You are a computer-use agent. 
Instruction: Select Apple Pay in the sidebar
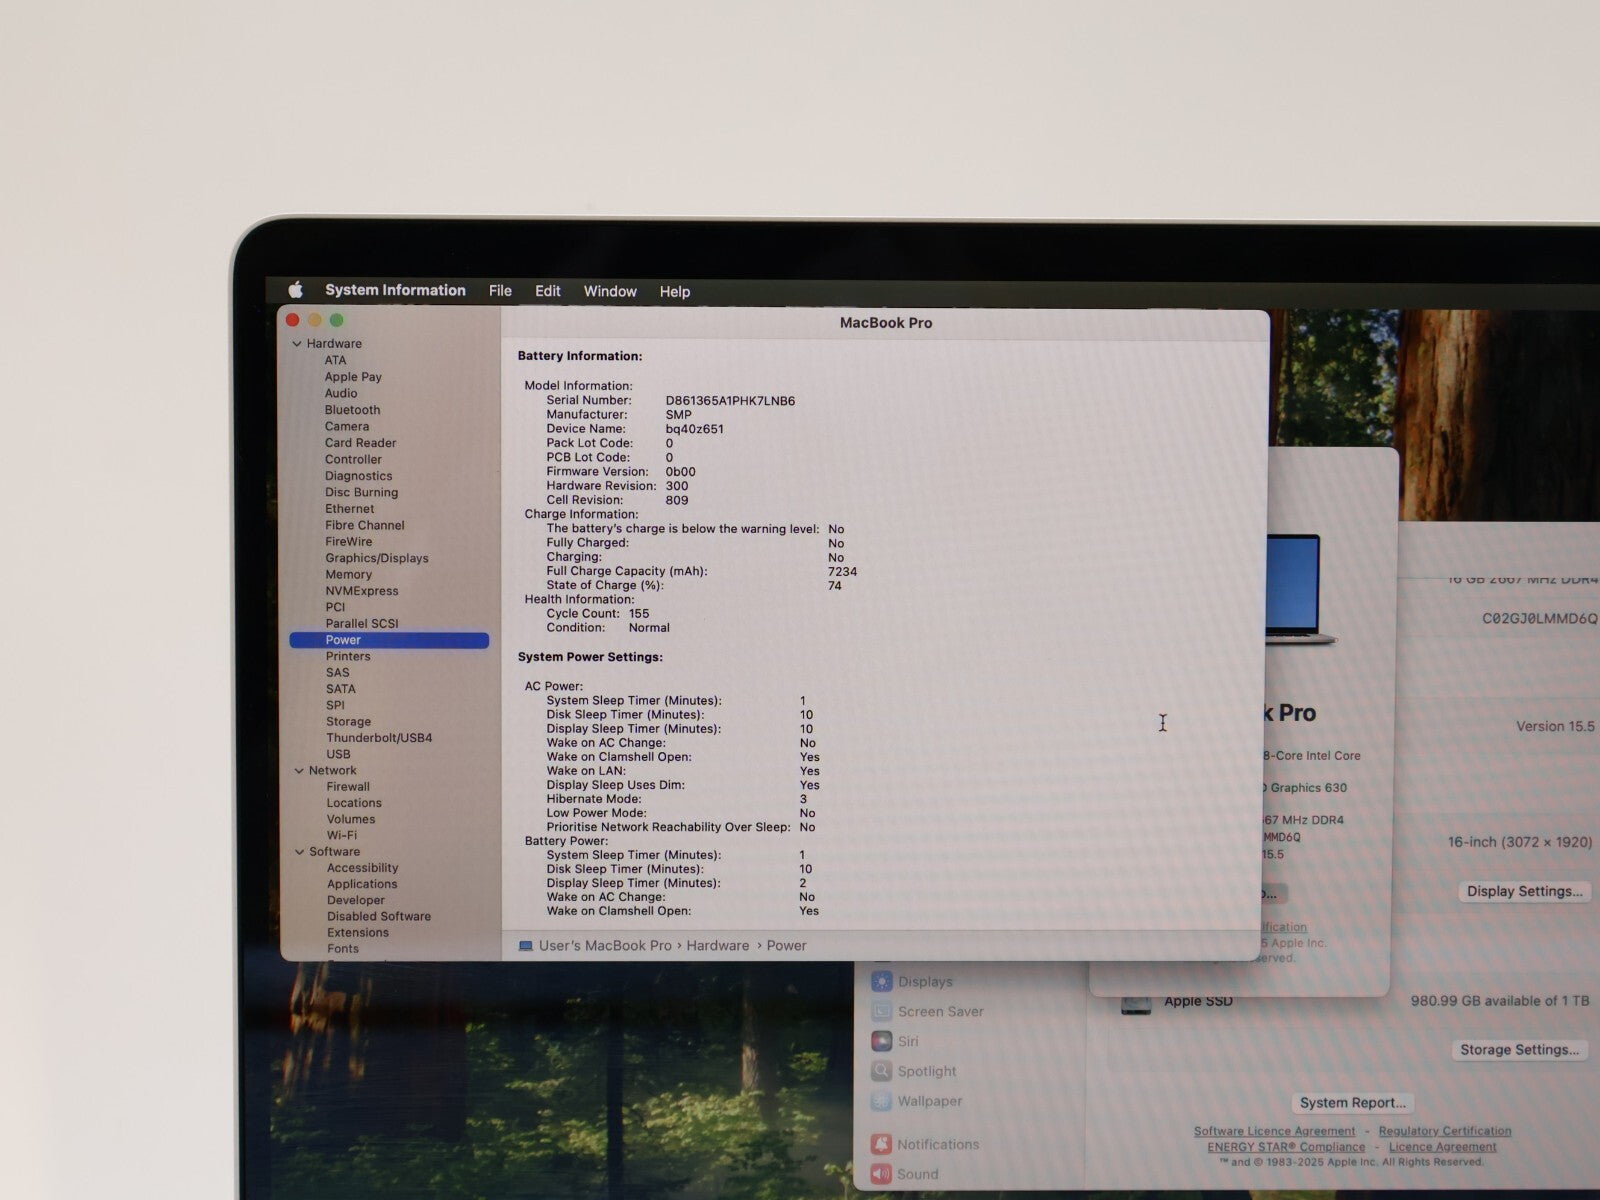coord(353,377)
